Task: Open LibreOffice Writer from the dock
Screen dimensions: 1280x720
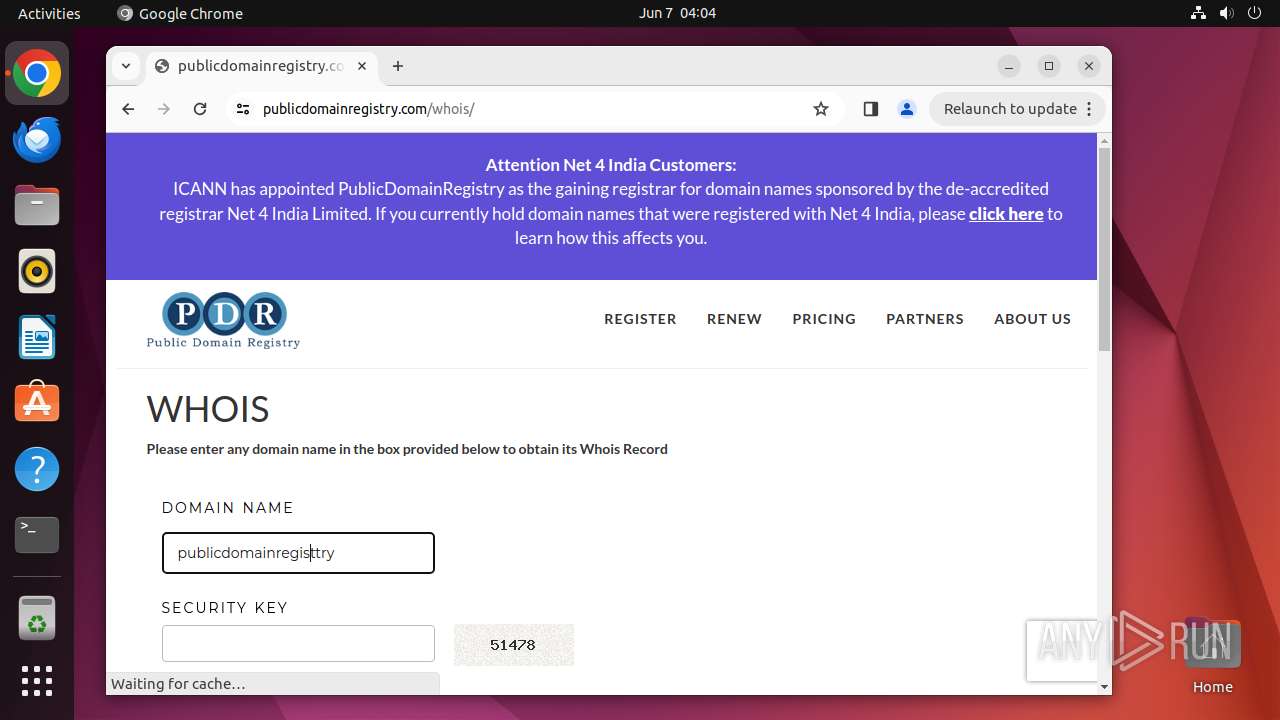Action: (37, 337)
